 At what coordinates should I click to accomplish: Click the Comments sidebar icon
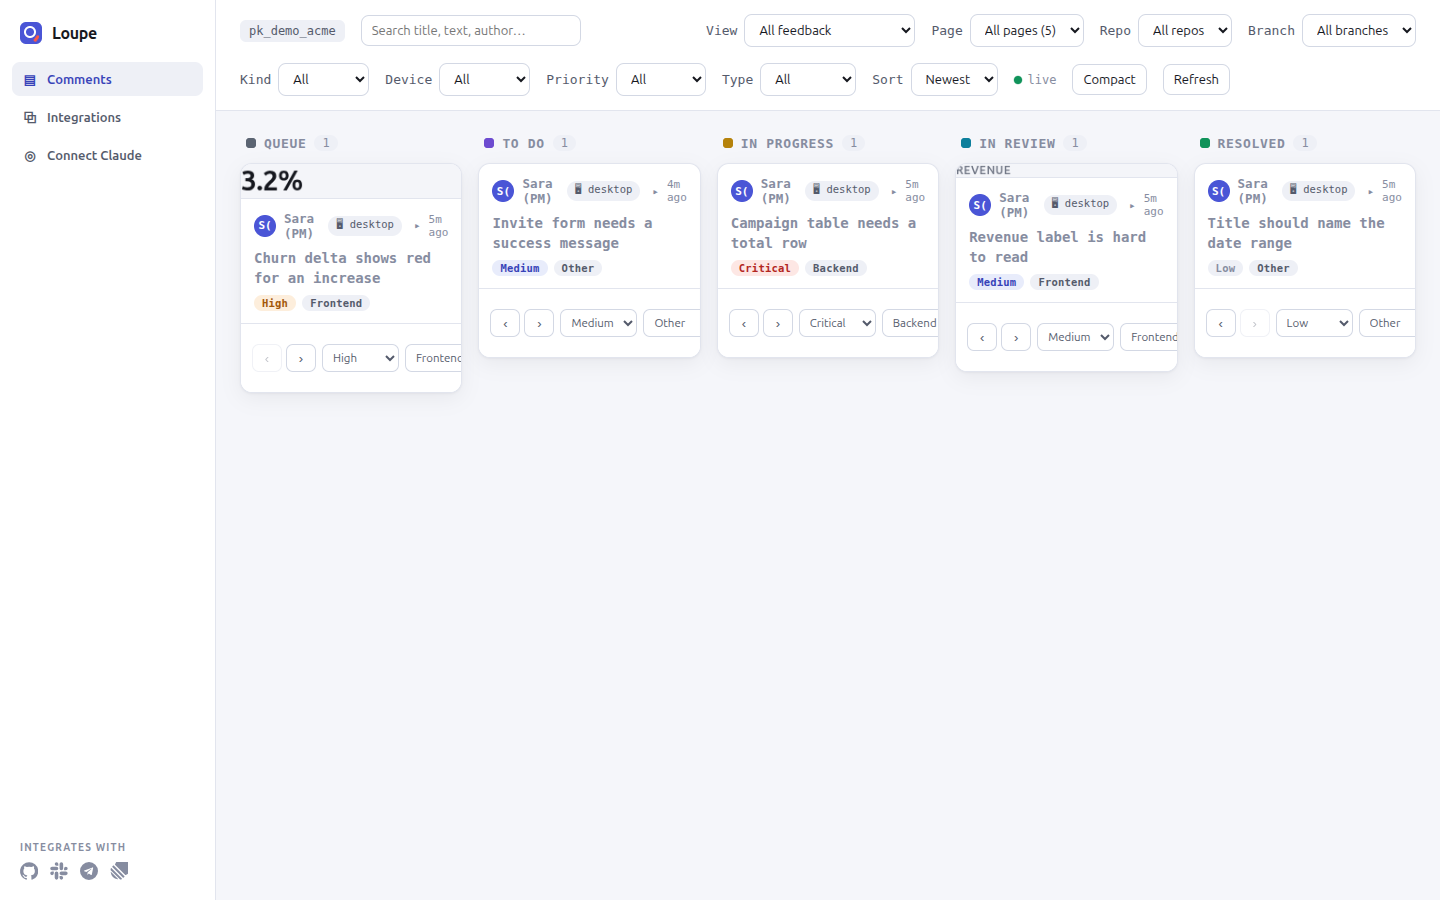(x=30, y=80)
